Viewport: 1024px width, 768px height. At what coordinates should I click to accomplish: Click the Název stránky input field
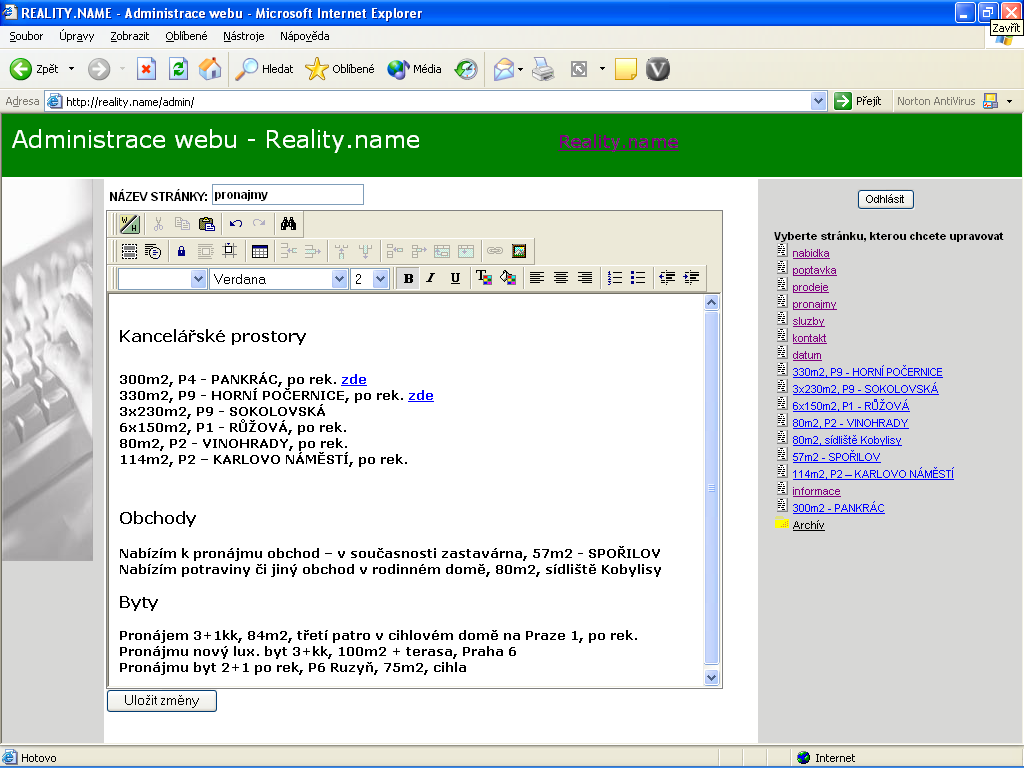[x=287, y=195]
